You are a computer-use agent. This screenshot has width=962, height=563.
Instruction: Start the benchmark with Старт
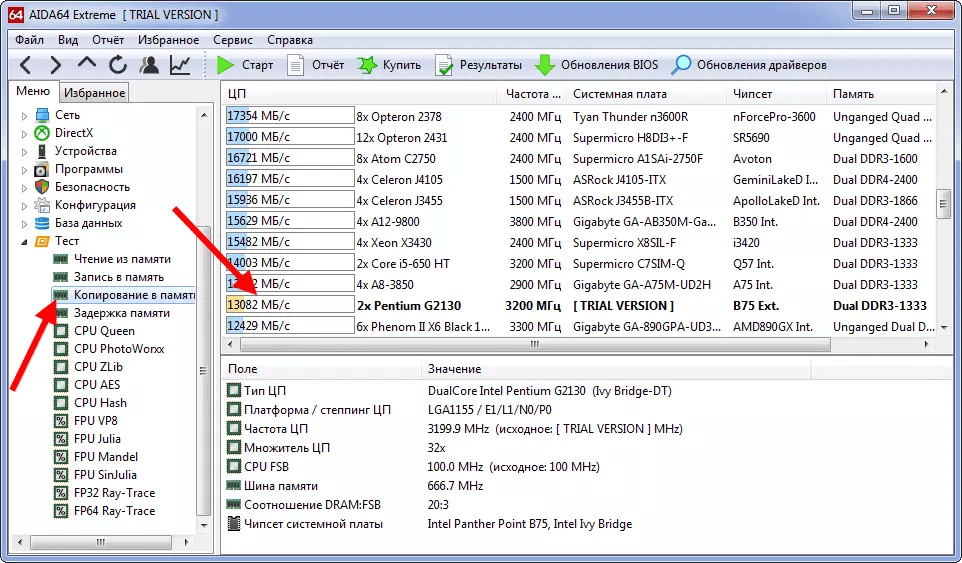(x=245, y=65)
